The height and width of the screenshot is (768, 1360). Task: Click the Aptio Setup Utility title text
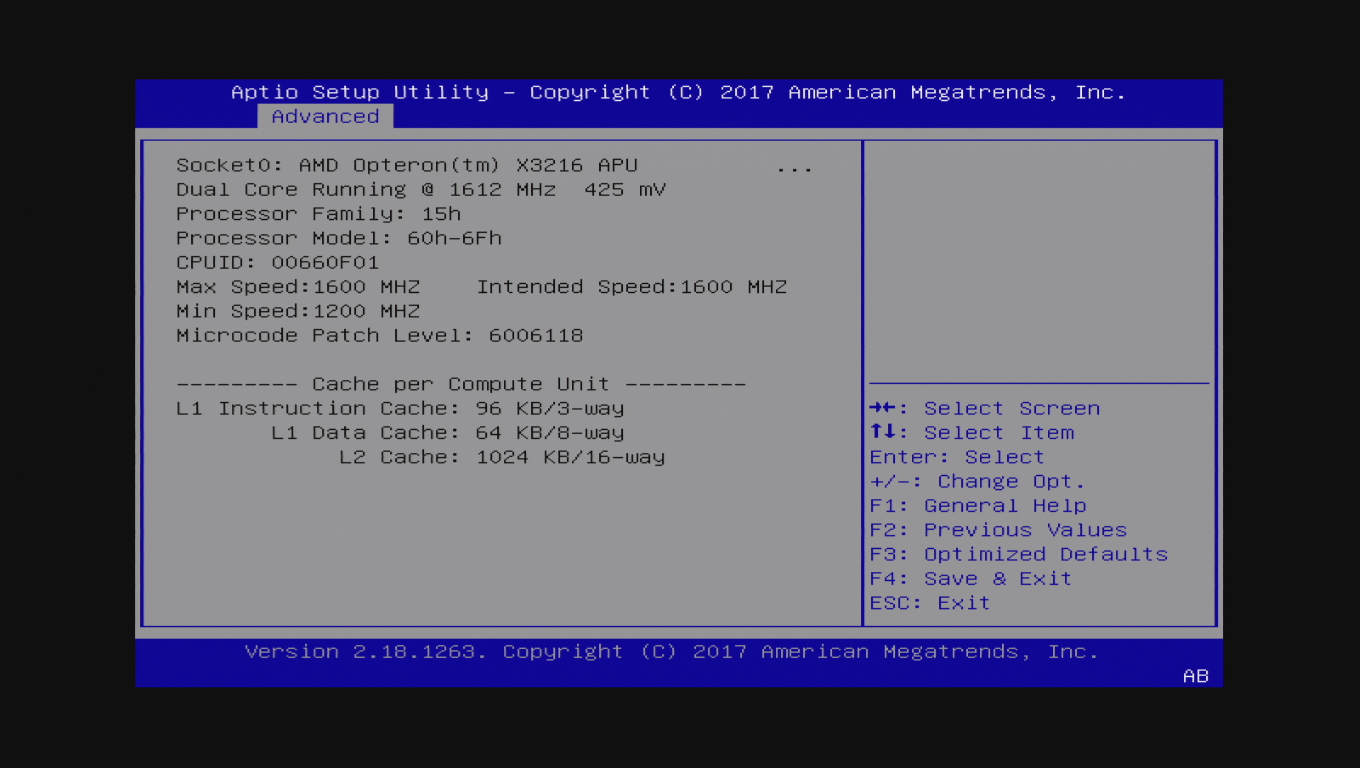point(679,92)
